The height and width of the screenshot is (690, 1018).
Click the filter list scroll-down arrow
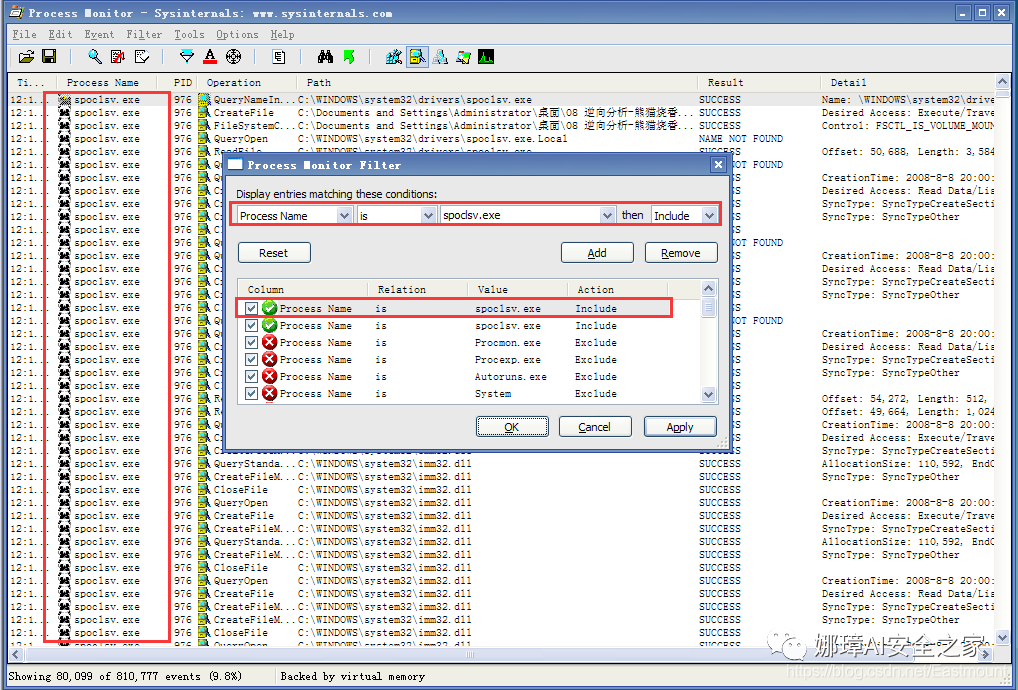tap(708, 394)
